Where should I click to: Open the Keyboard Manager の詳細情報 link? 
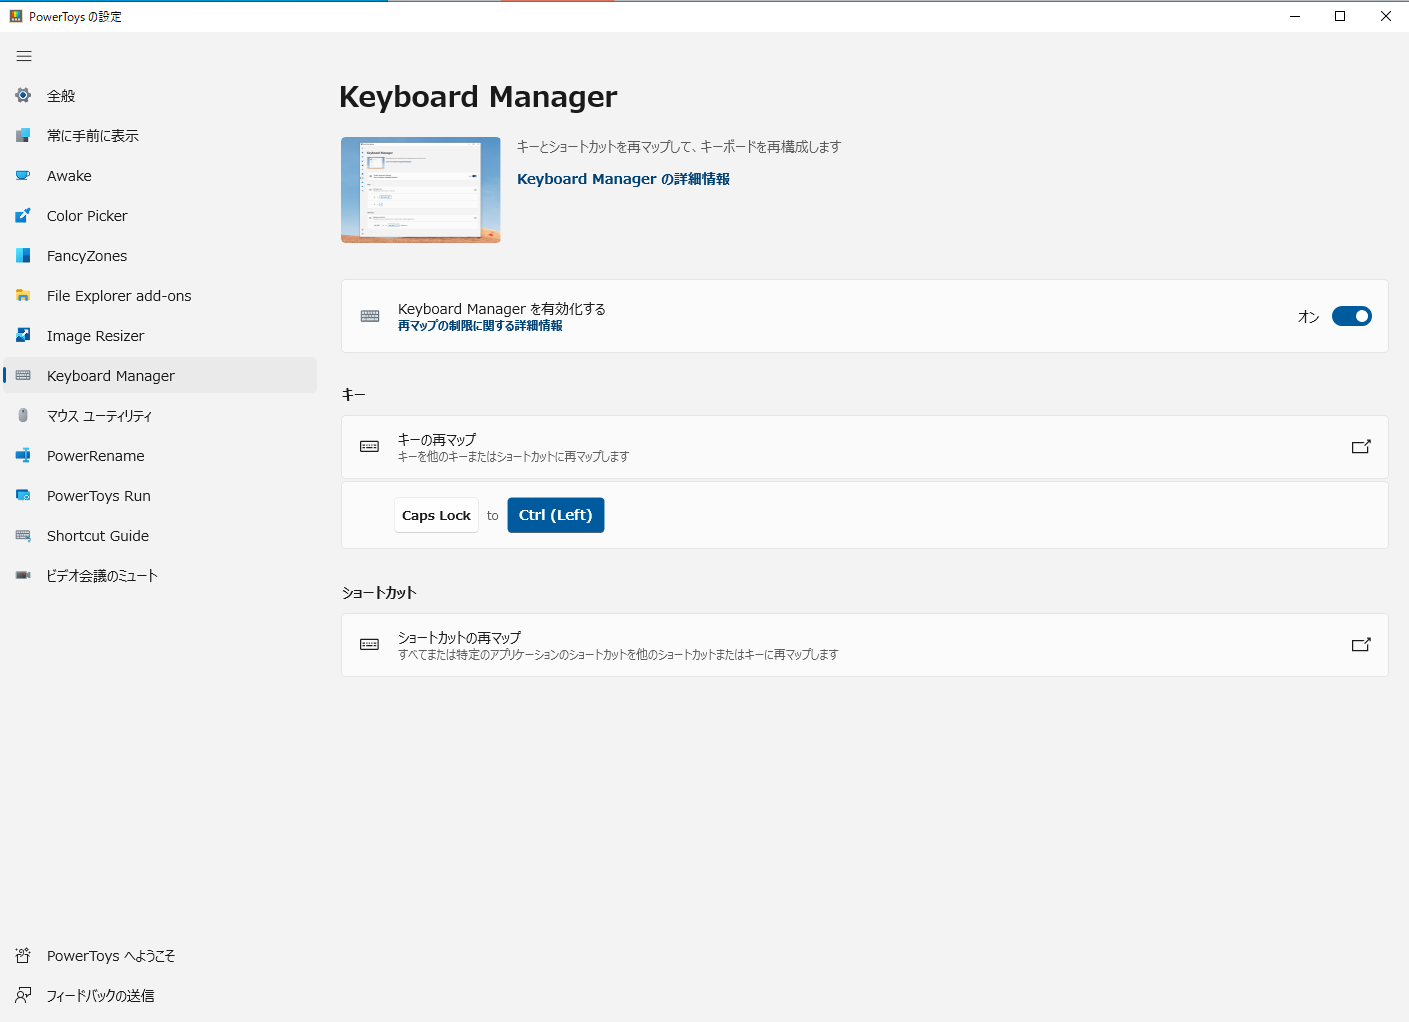(622, 178)
